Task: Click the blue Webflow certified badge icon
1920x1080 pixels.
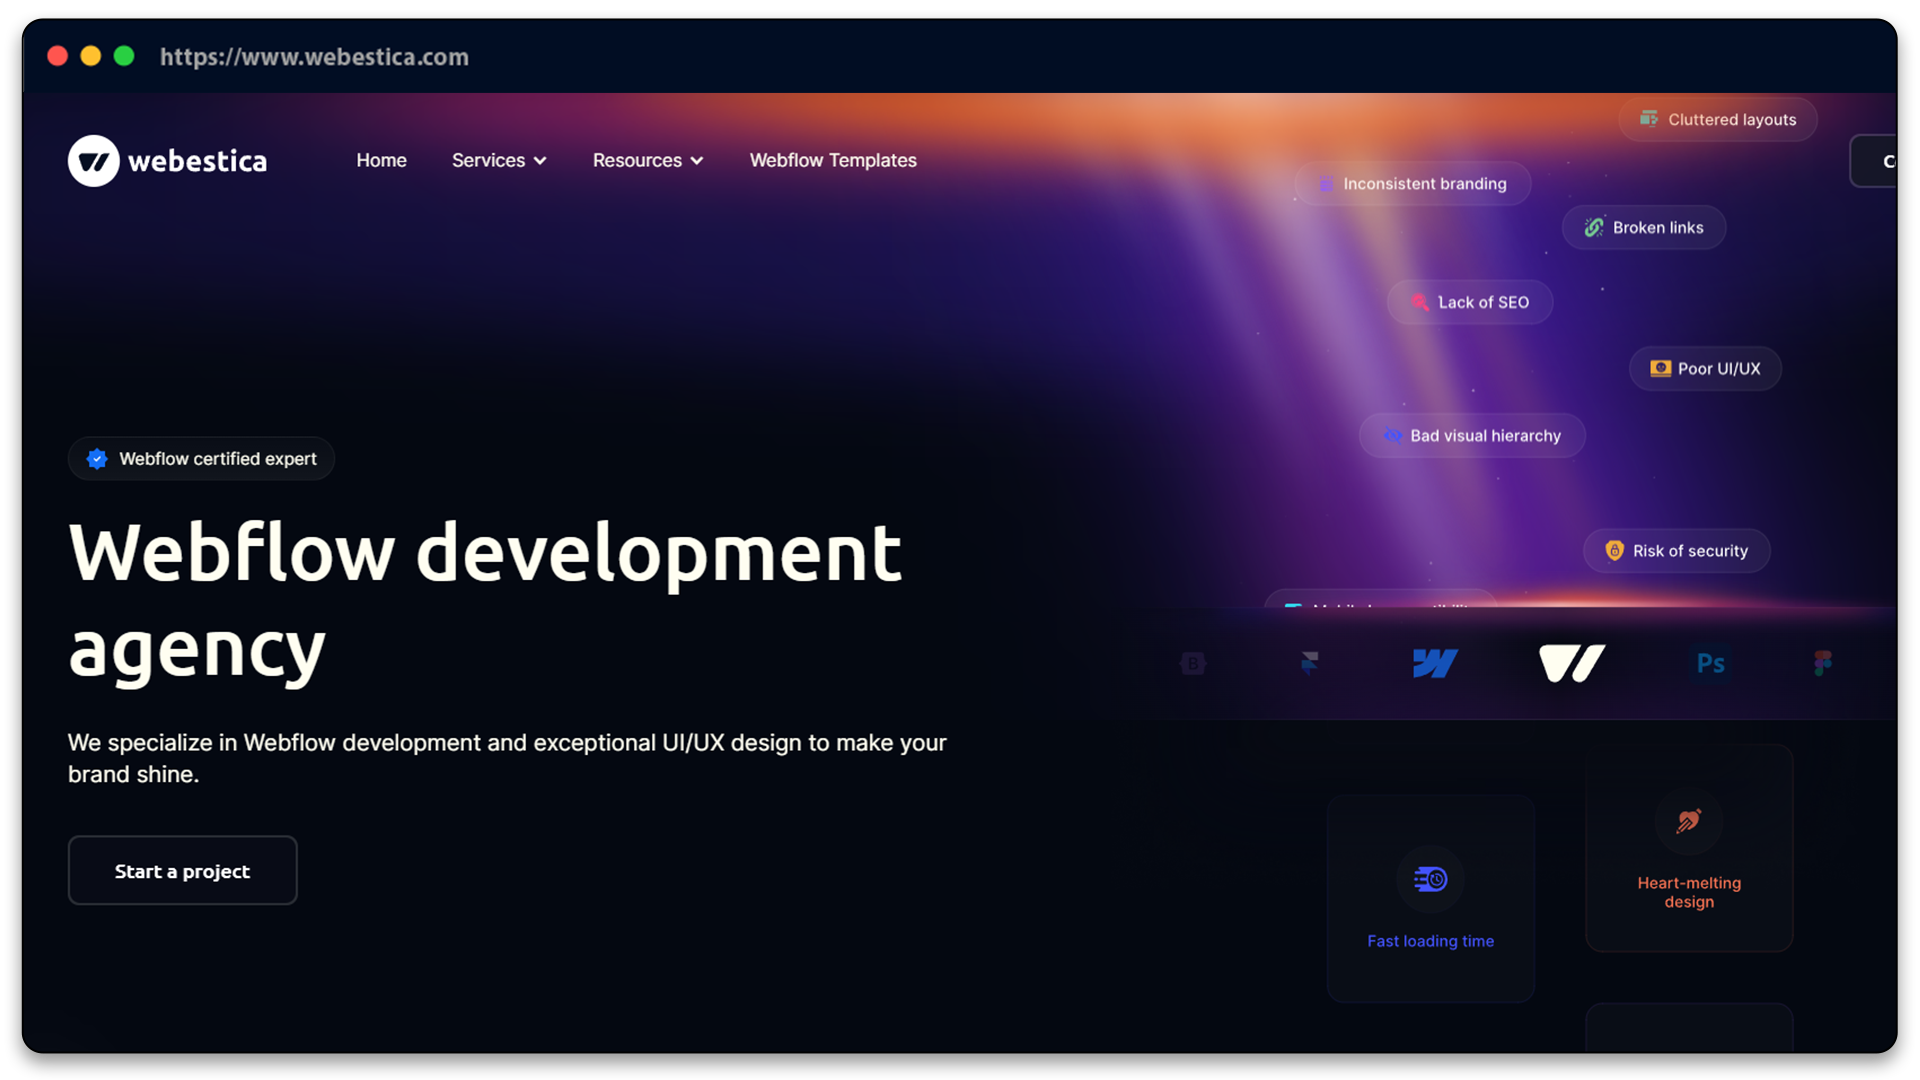Action: (x=97, y=459)
